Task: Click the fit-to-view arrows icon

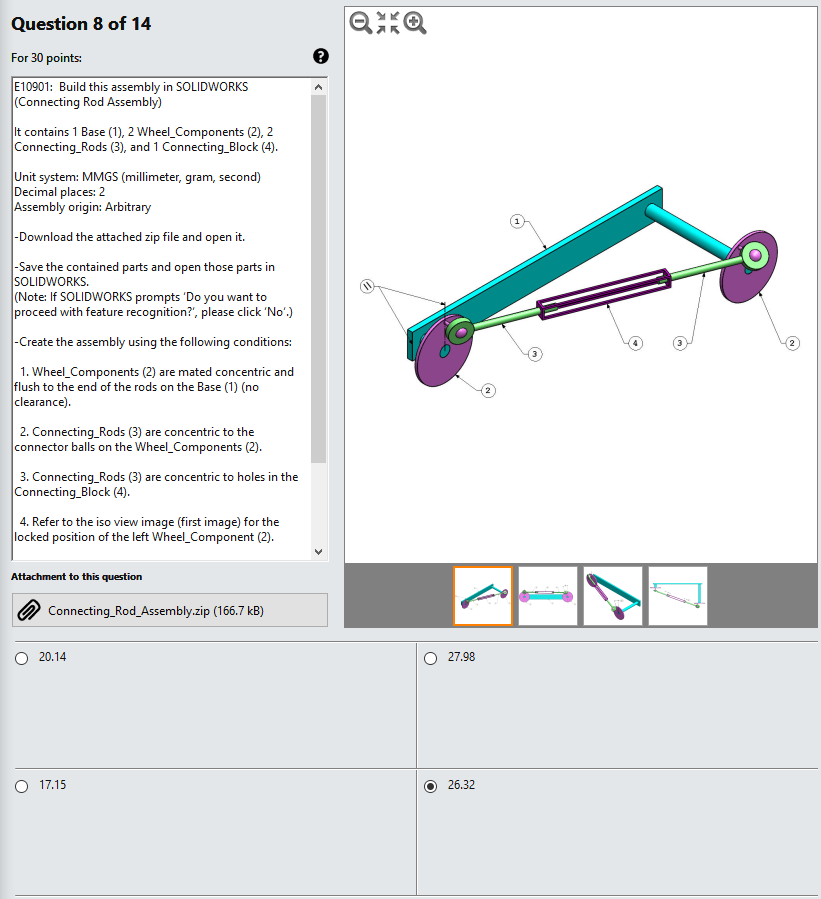Action: coord(387,23)
